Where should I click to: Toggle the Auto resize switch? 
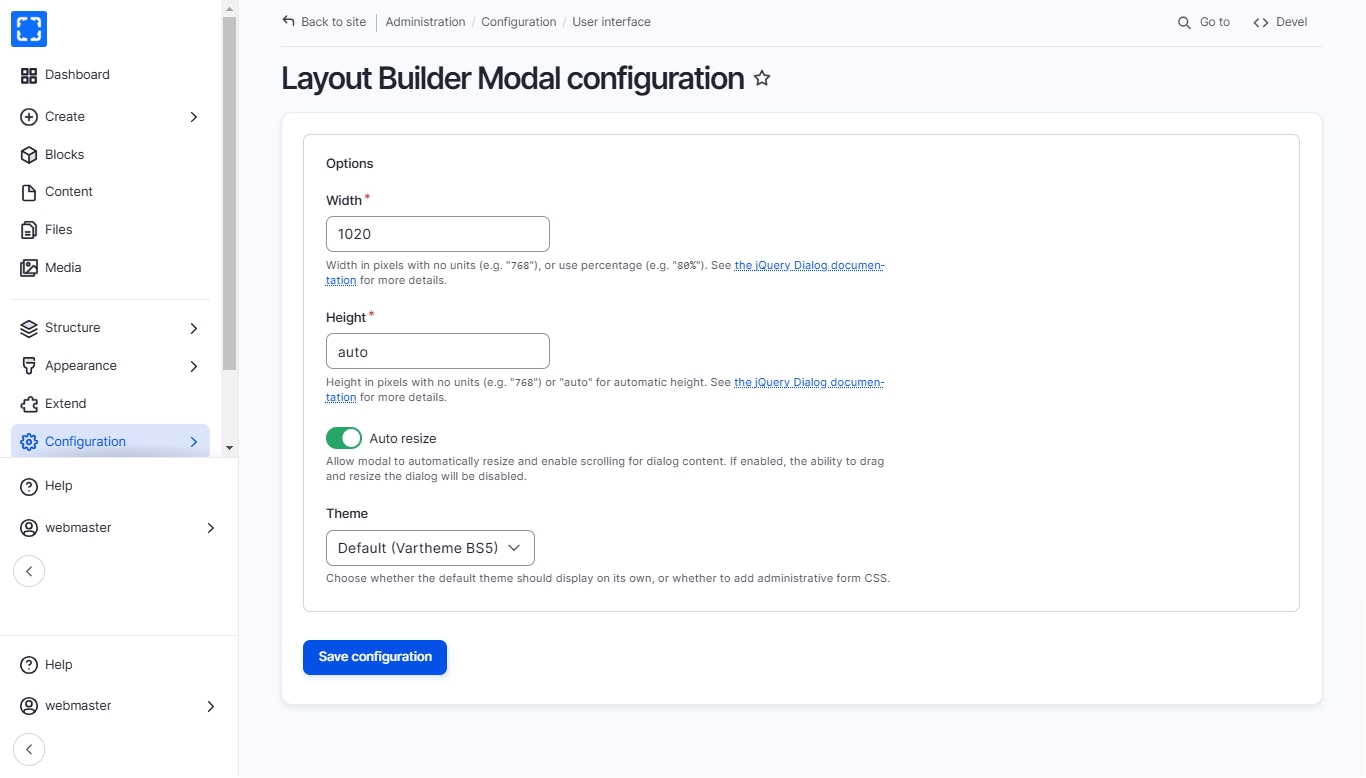(x=344, y=438)
